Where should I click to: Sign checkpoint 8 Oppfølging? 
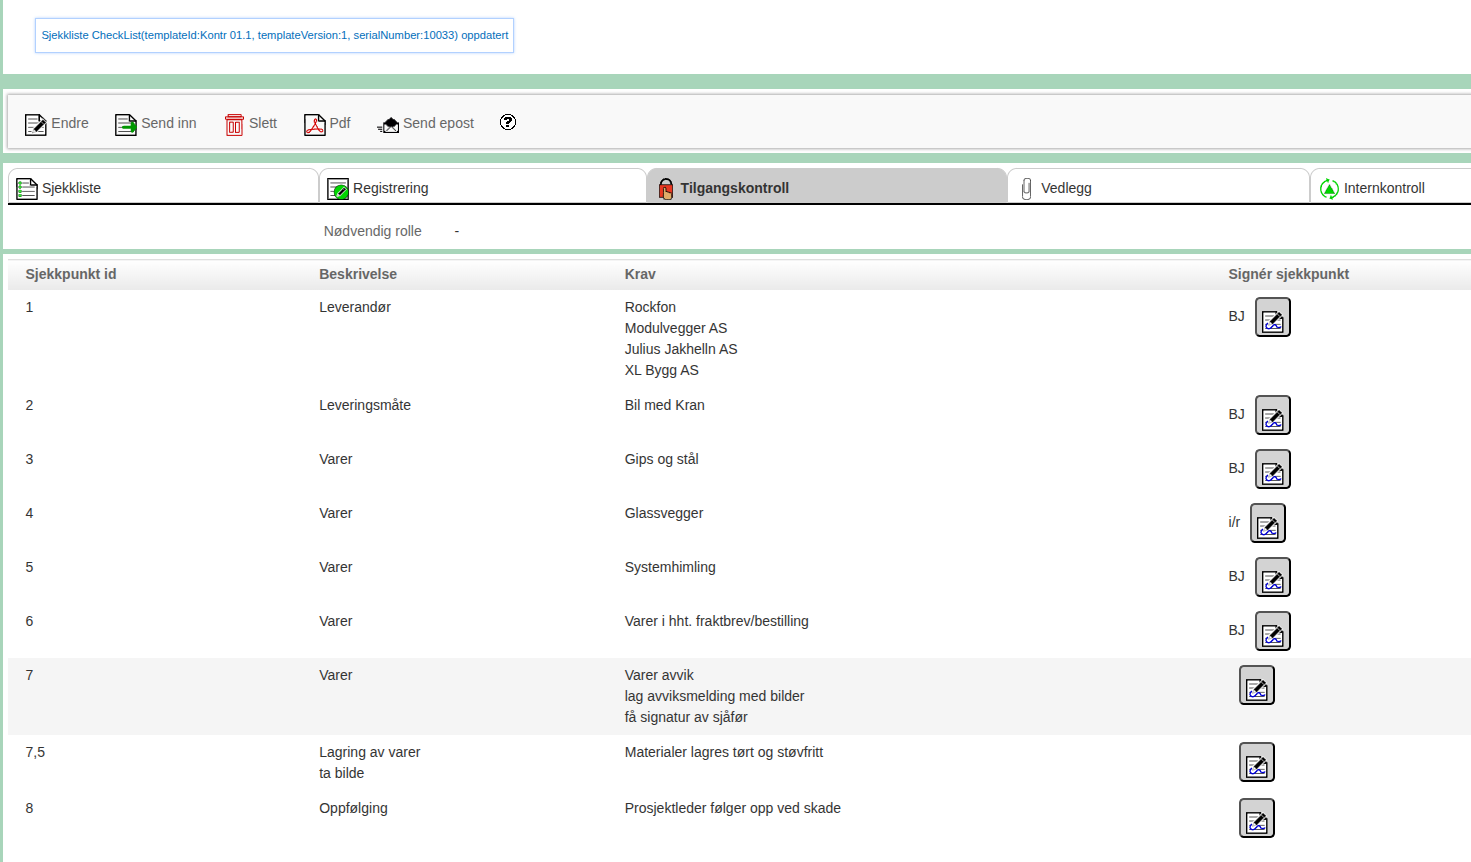(1256, 817)
